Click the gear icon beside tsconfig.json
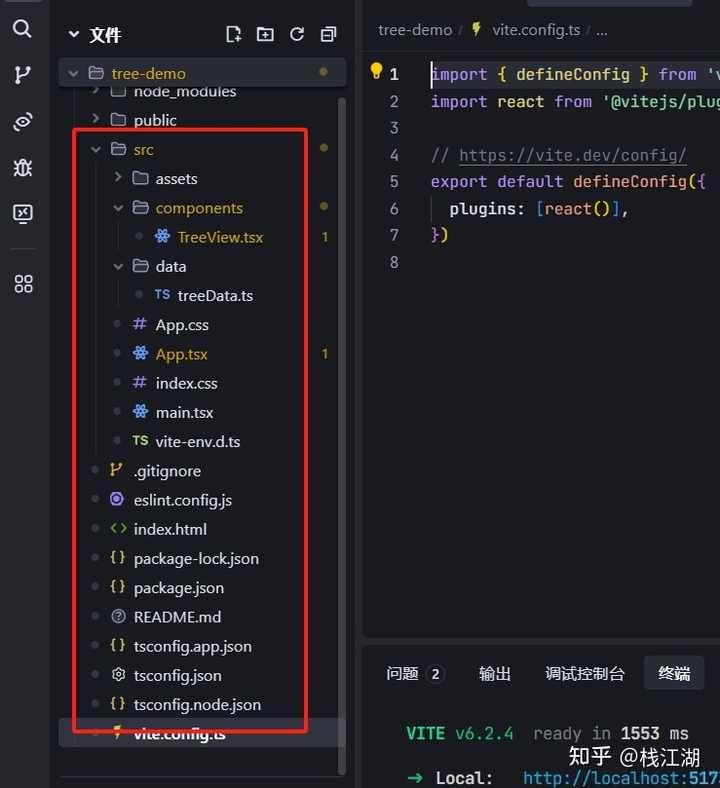This screenshot has width=720, height=788. coord(118,674)
